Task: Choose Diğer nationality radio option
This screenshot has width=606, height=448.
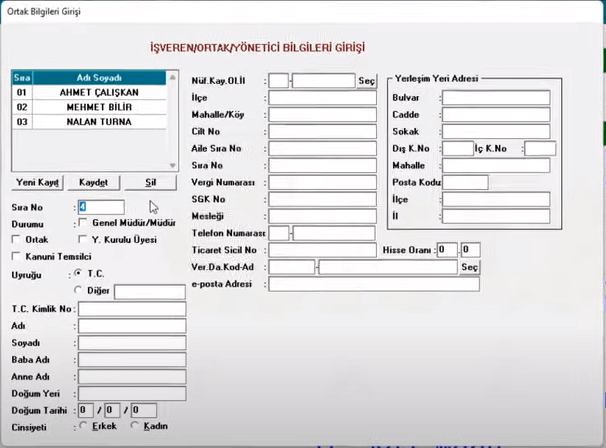Action: pyautogui.click(x=79, y=290)
